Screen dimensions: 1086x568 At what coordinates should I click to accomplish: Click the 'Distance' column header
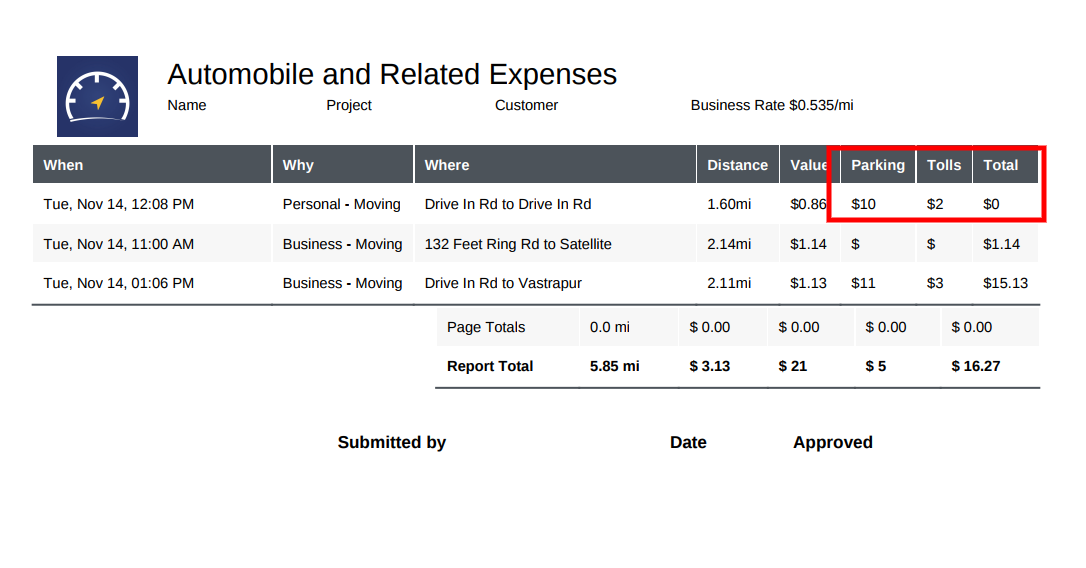(x=738, y=165)
